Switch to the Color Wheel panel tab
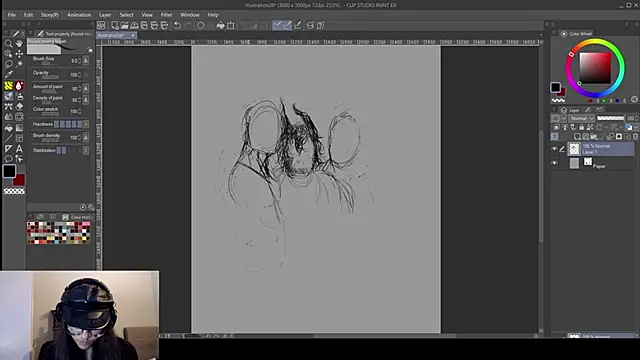 click(x=576, y=34)
